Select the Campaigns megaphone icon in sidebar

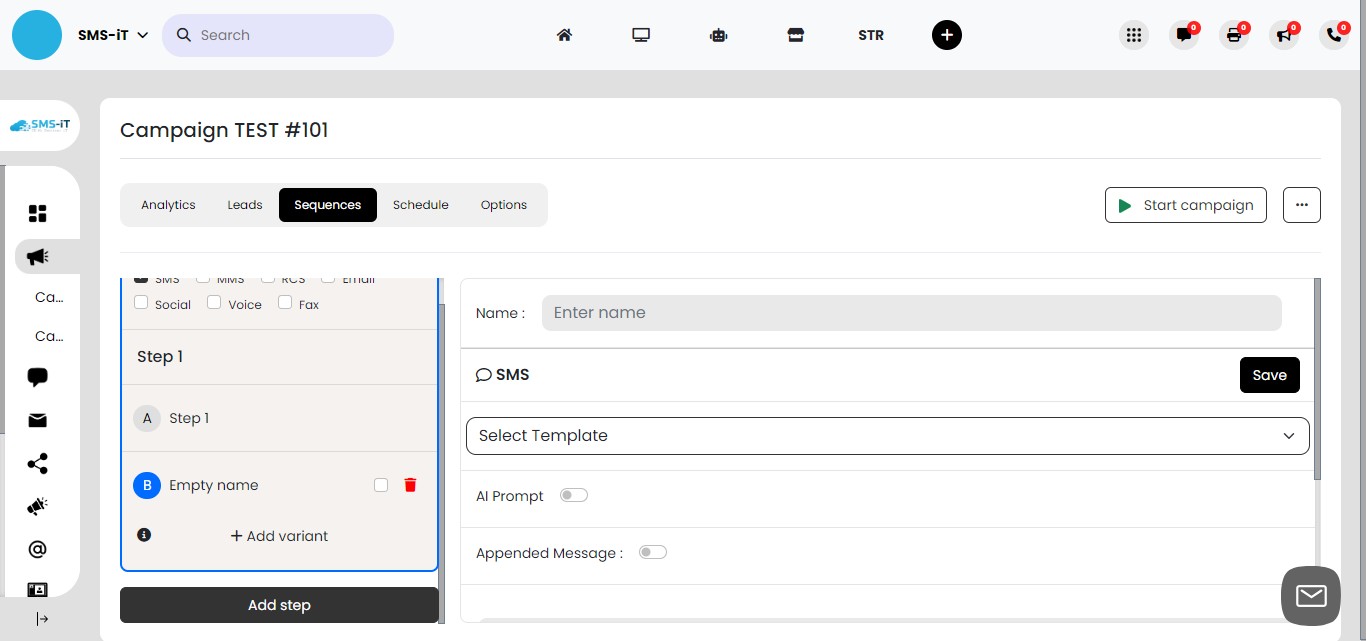point(37,256)
